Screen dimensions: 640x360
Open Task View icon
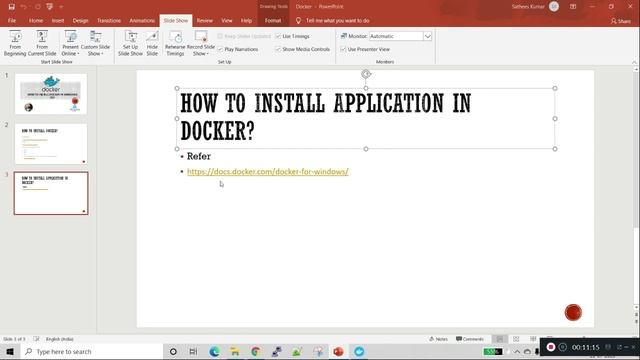point(193,351)
